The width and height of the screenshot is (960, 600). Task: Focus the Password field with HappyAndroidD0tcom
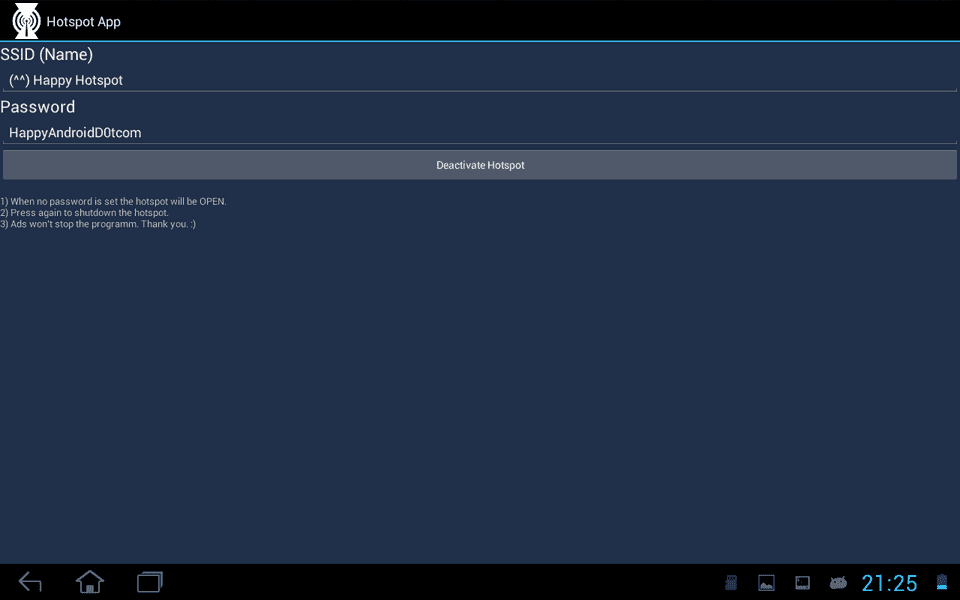[x=480, y=133]
